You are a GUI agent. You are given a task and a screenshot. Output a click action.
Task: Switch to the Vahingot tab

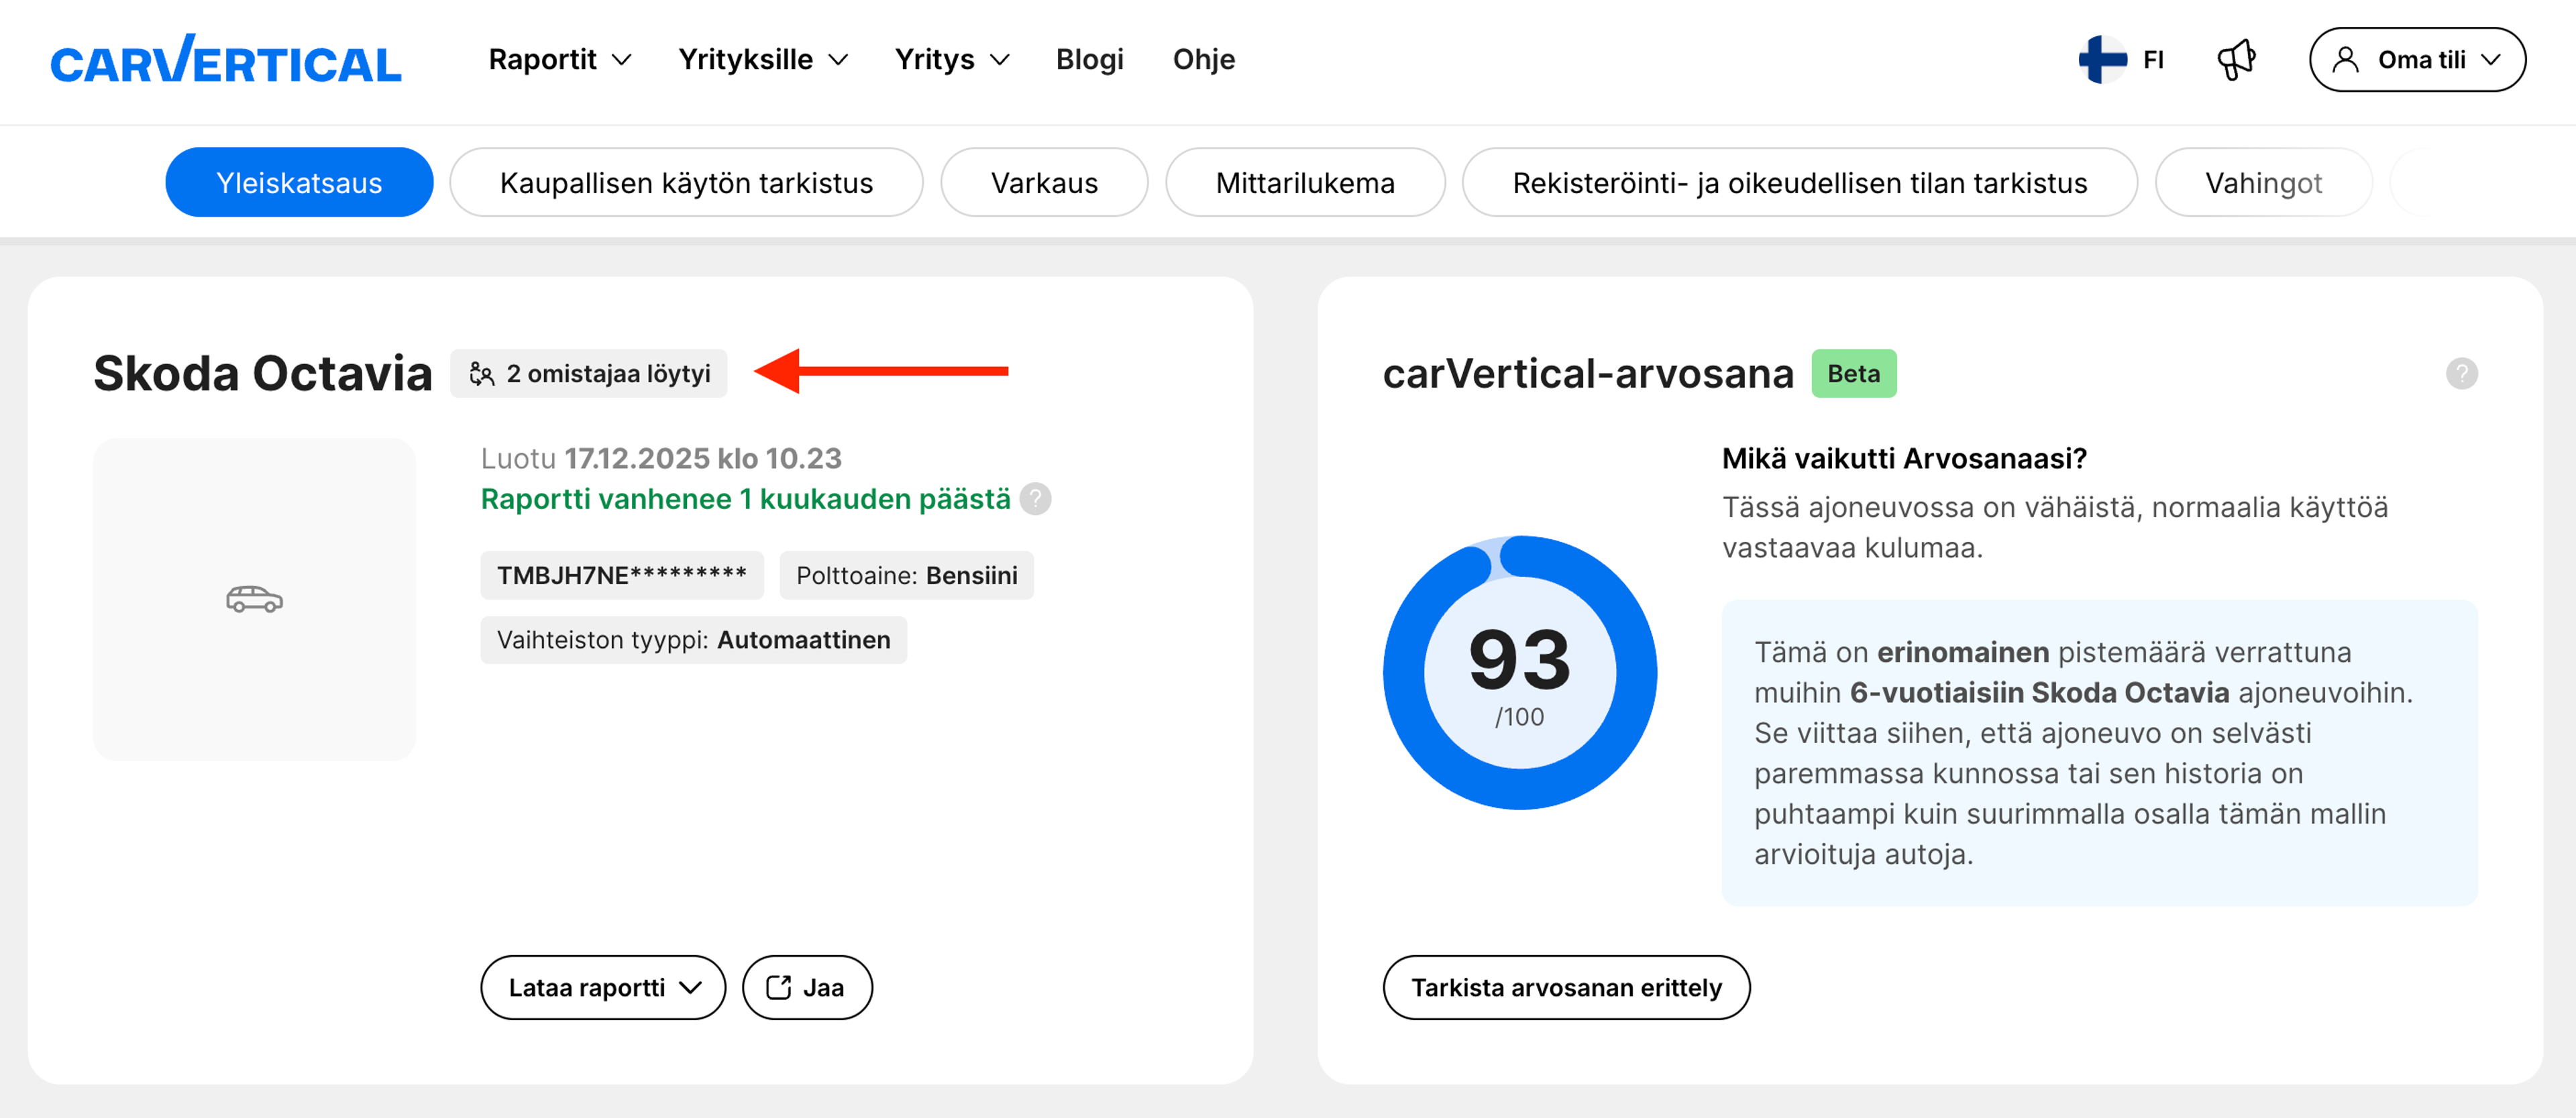2263,182
